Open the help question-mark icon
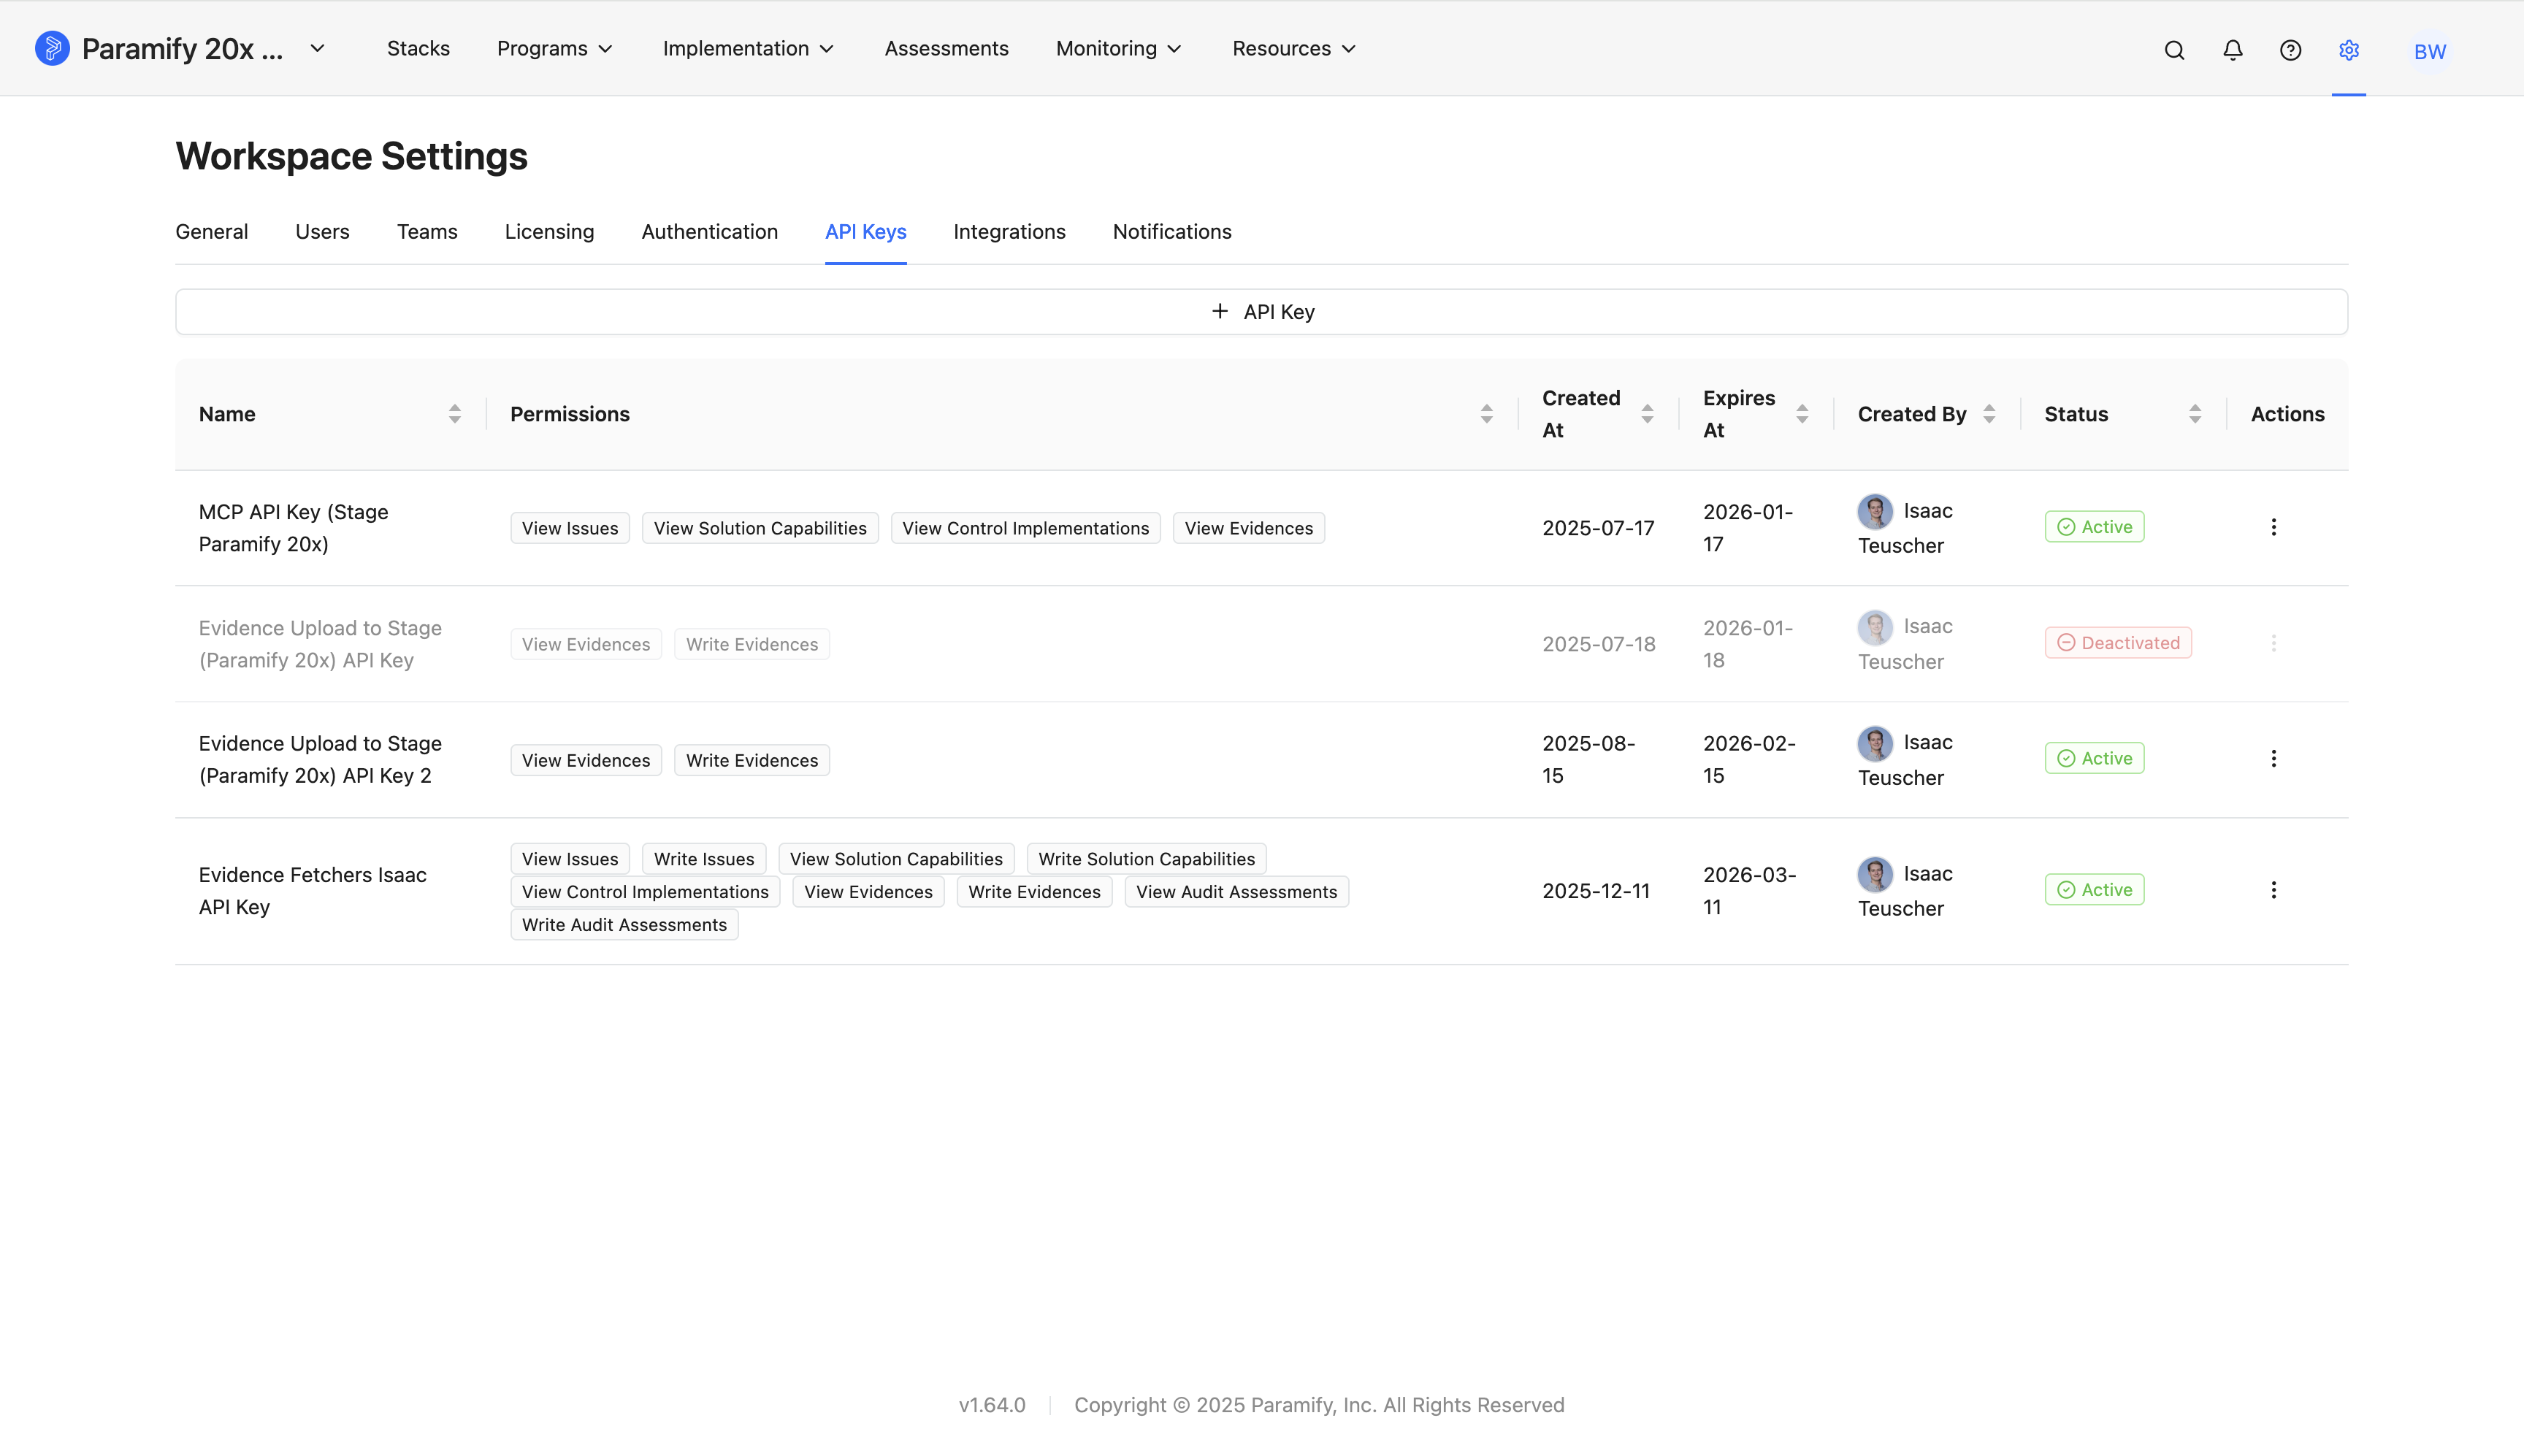Viewport: 2524px width, 1456px height. [x=2290, y=50]
